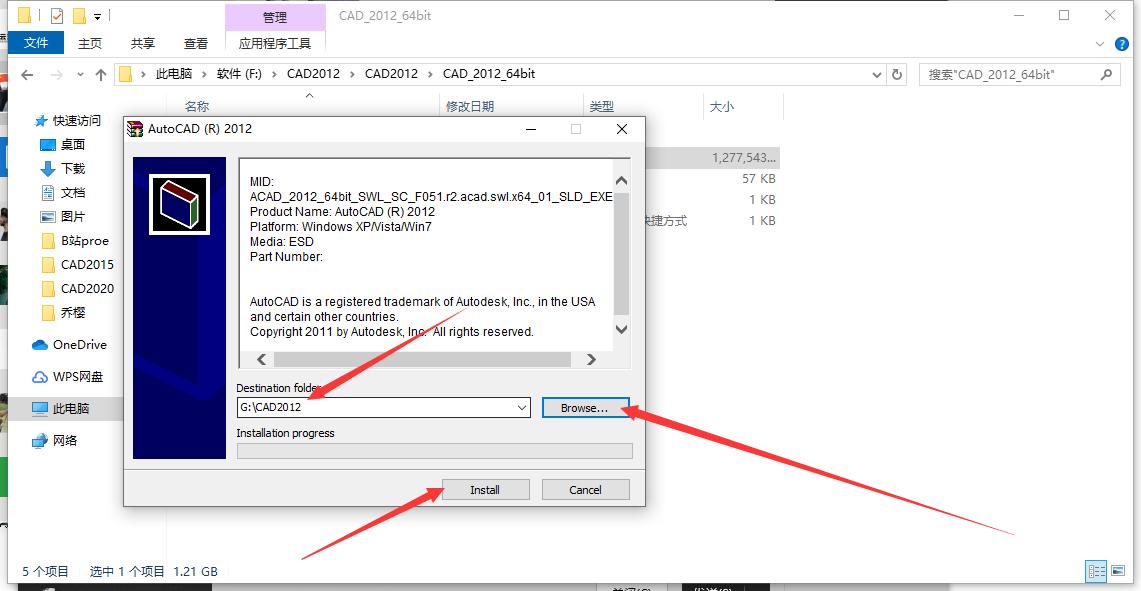Click the refresh icon beside the address bar

[x=897, y=73]
